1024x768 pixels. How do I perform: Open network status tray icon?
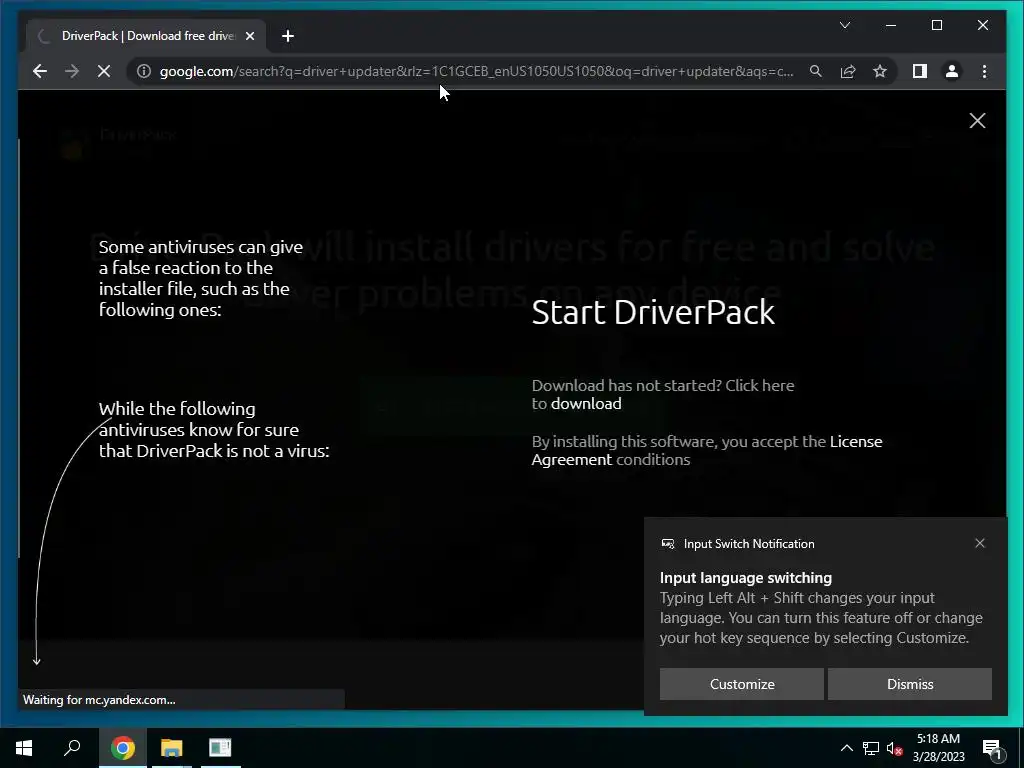871,748
